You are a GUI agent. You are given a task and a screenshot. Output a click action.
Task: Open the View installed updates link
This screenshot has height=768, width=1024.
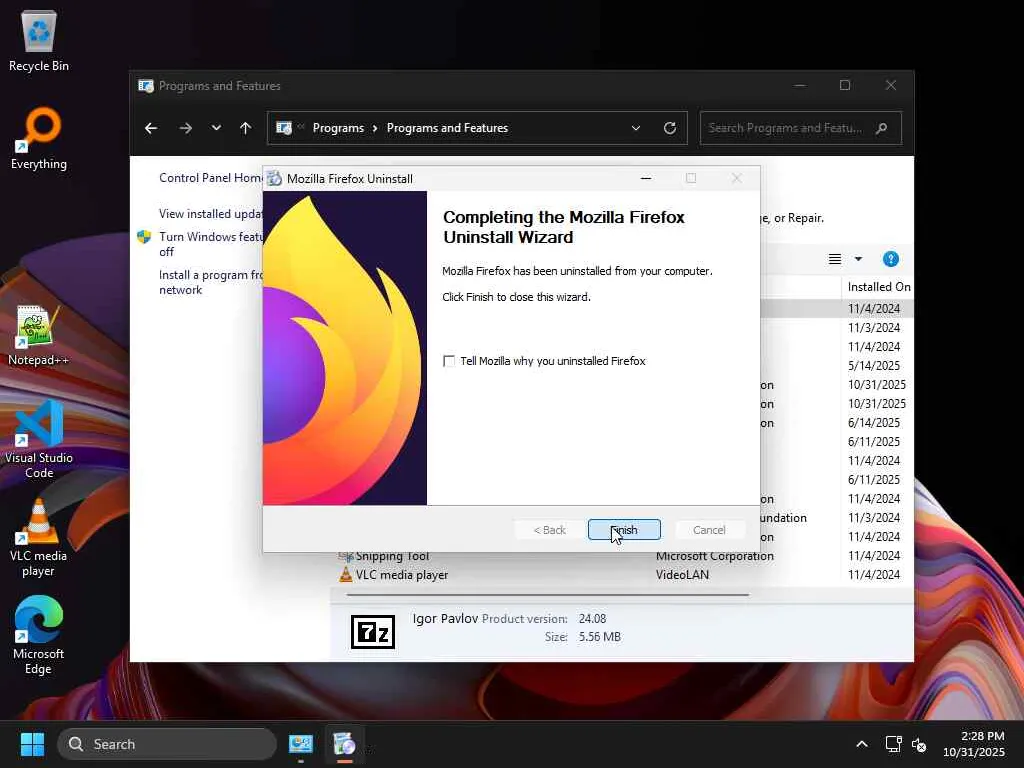[x=210, y=214]
